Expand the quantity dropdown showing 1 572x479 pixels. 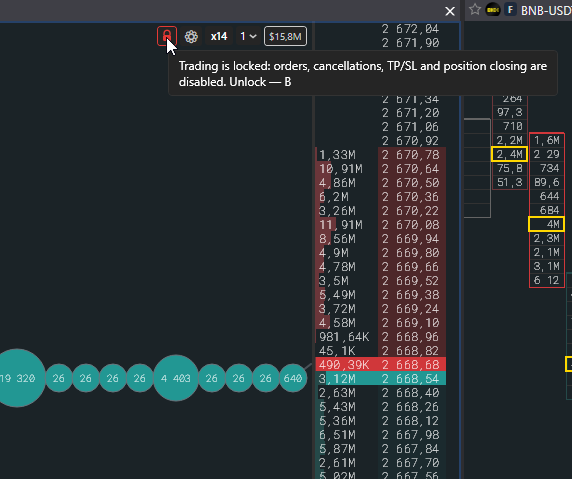(248, 36)
